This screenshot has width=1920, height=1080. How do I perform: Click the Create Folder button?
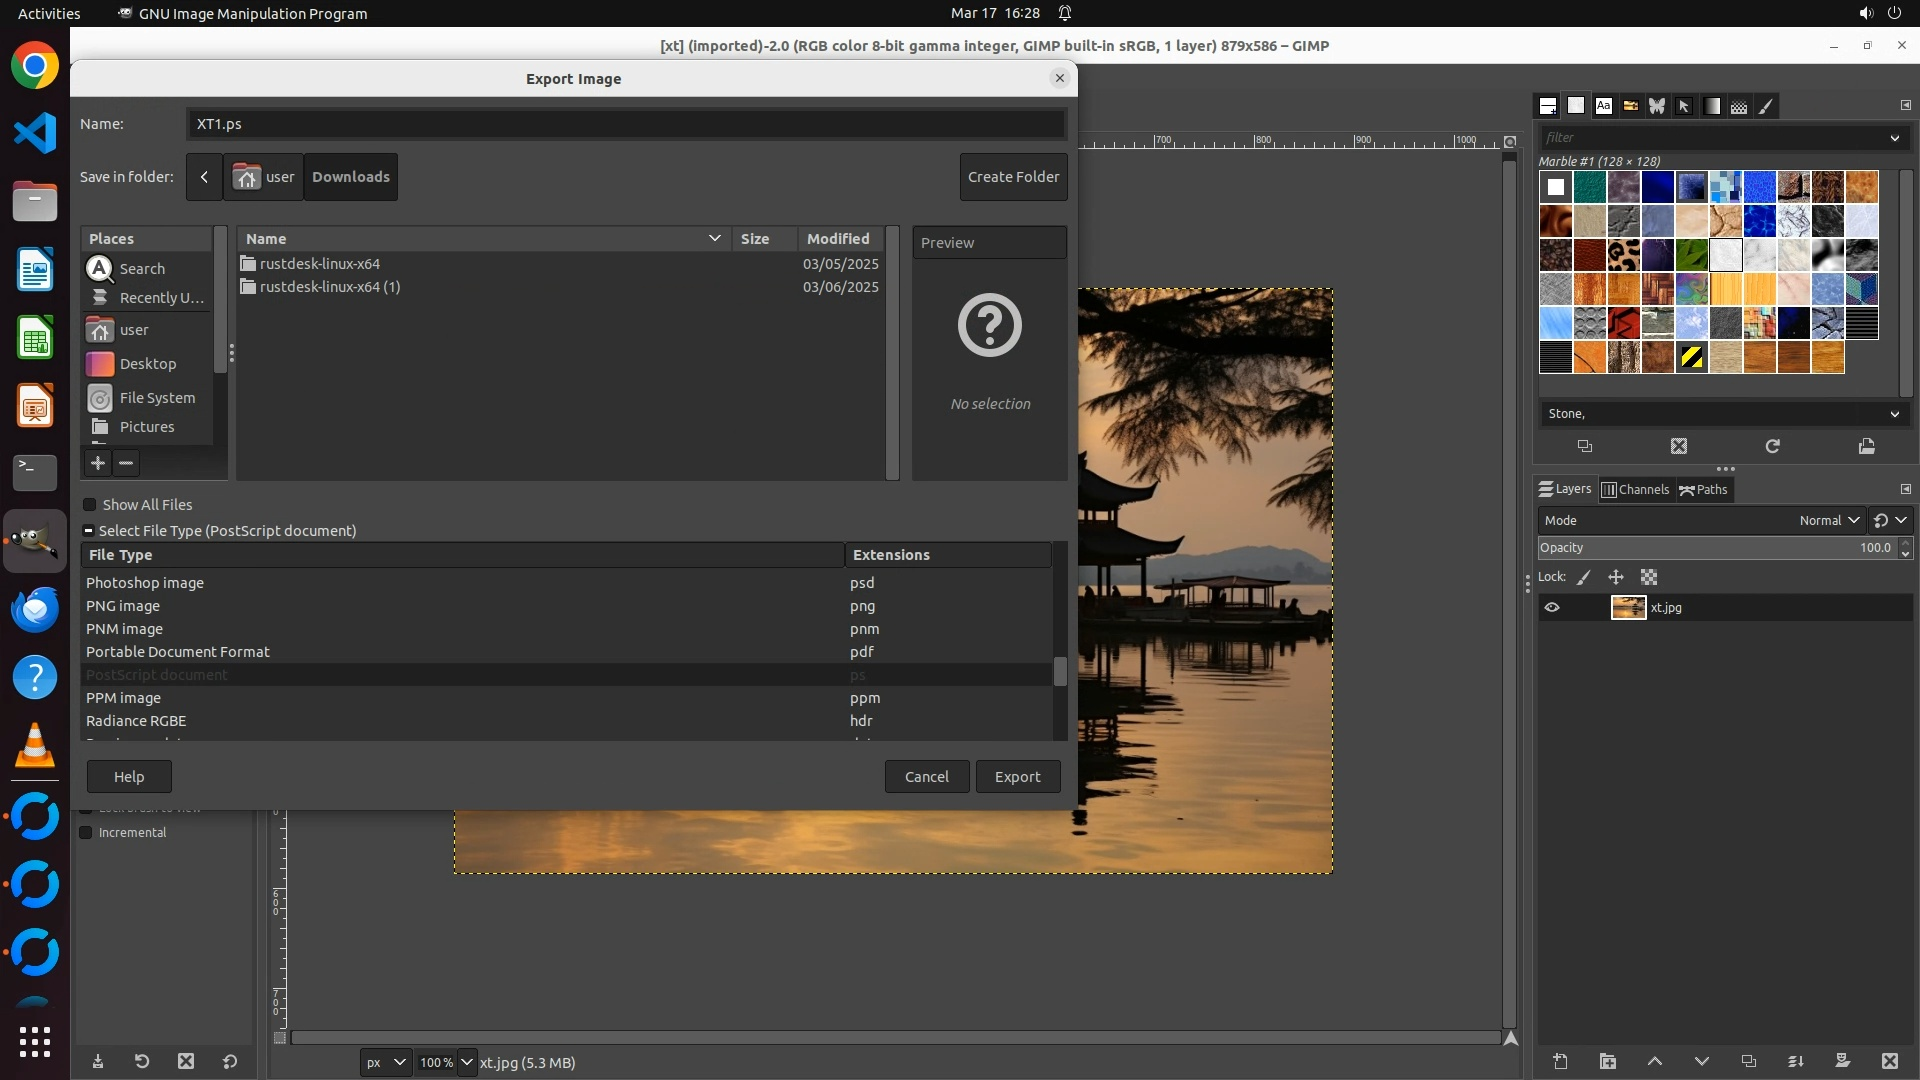(1013, 177)
